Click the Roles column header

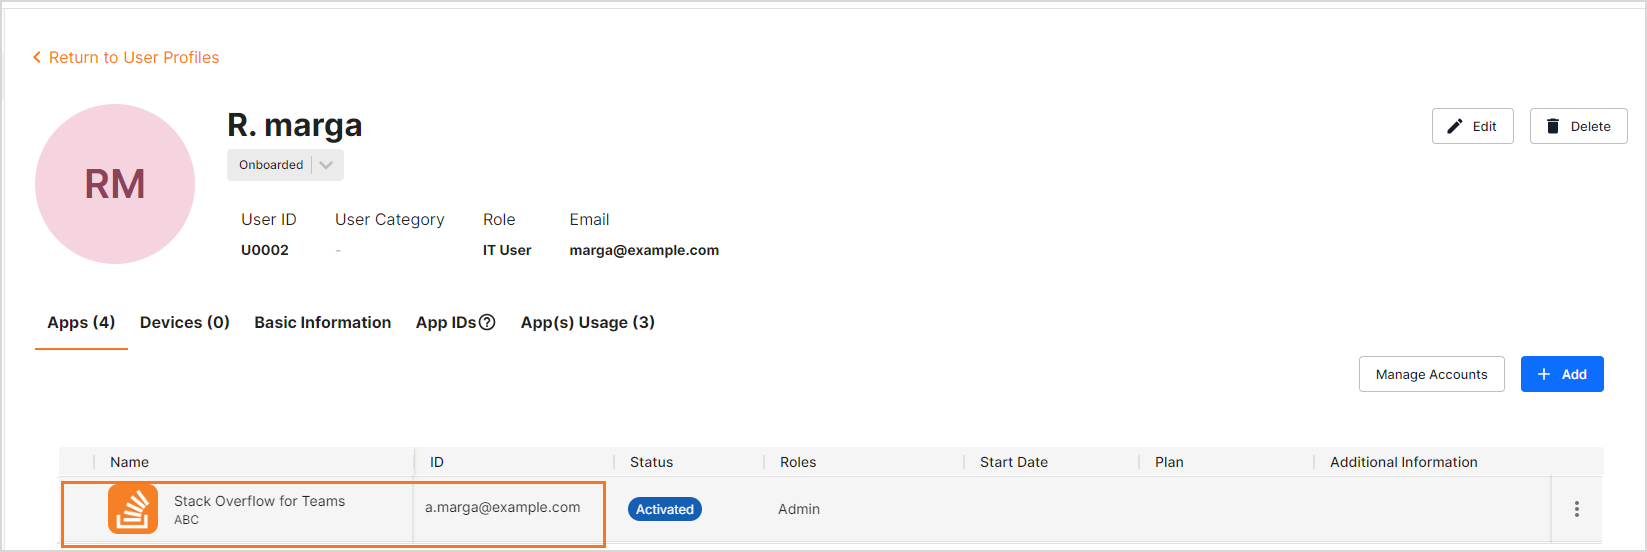pyautogui.click(x=798, y=462)
